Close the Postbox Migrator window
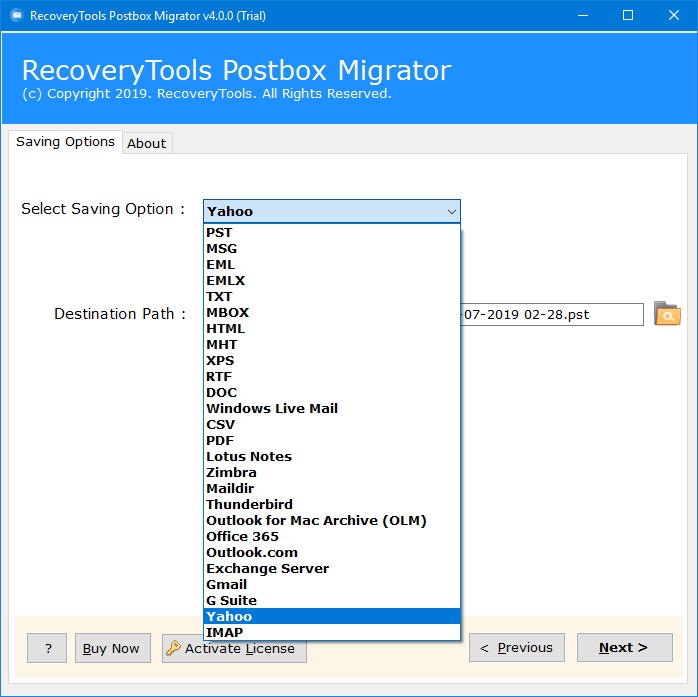Viewport: 698px width, 697px height. coord(674,16)
